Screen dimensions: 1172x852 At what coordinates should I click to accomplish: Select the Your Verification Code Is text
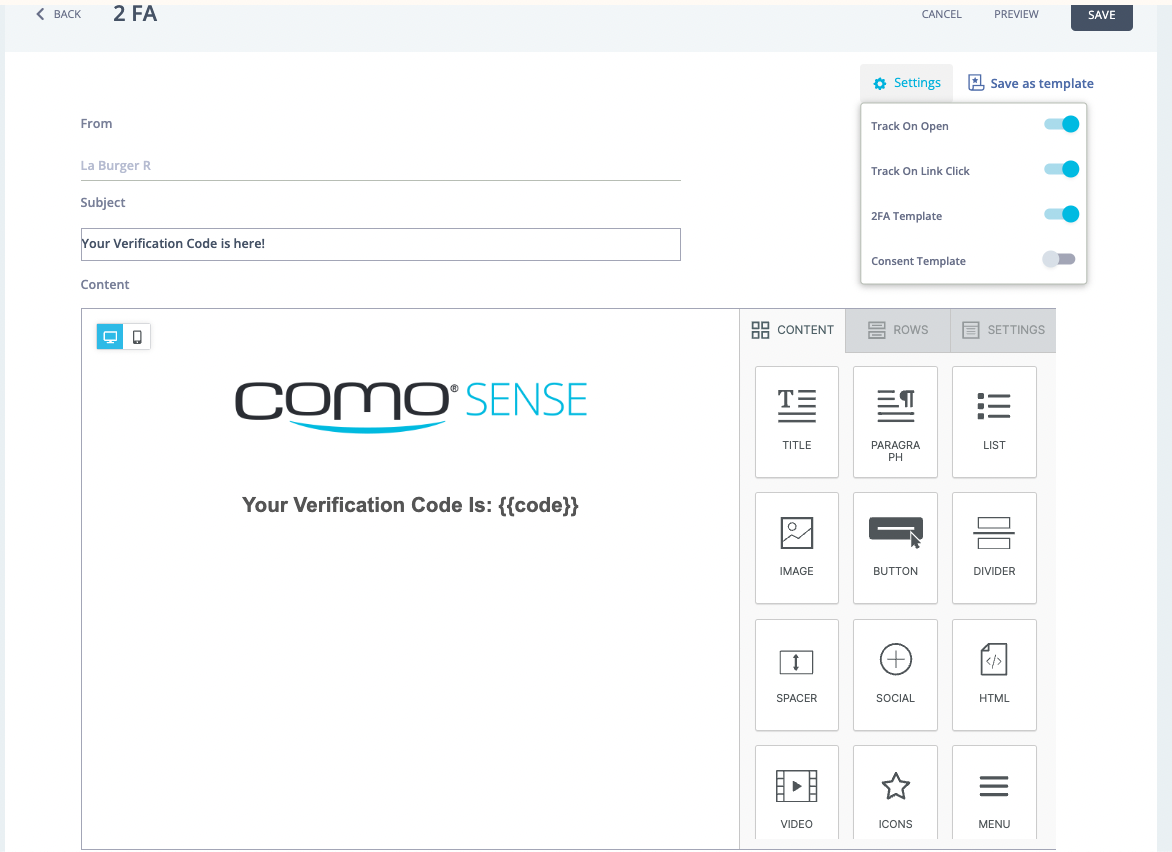pos(410,505)
